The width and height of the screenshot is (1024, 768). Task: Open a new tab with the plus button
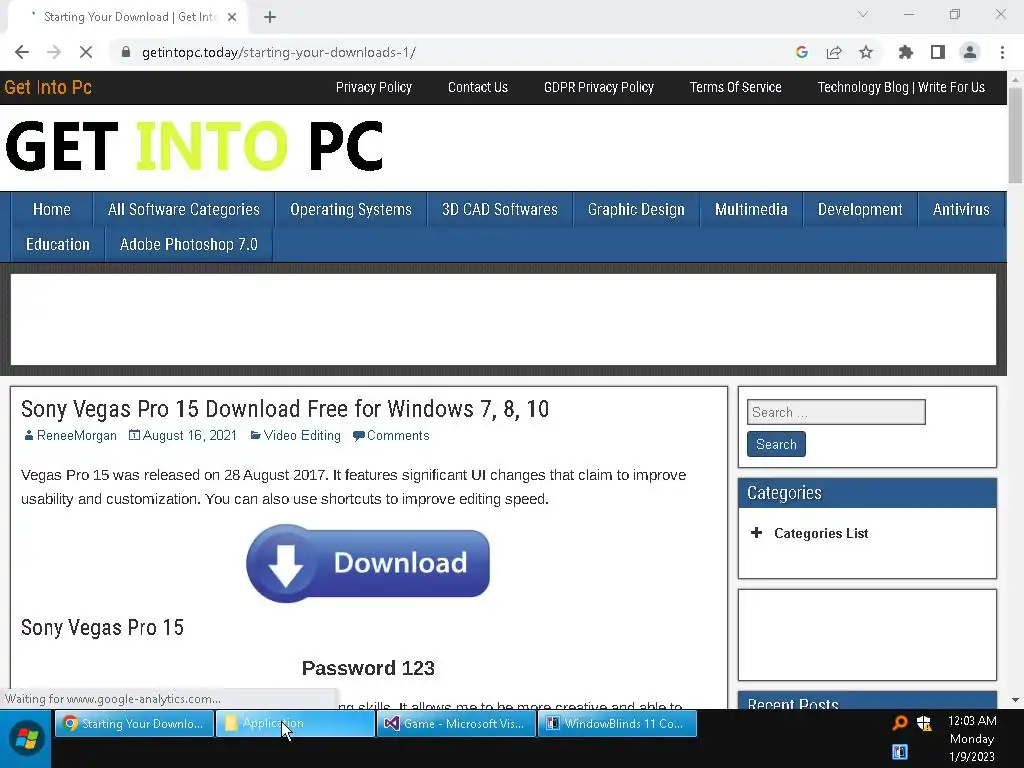coord(270,17)
